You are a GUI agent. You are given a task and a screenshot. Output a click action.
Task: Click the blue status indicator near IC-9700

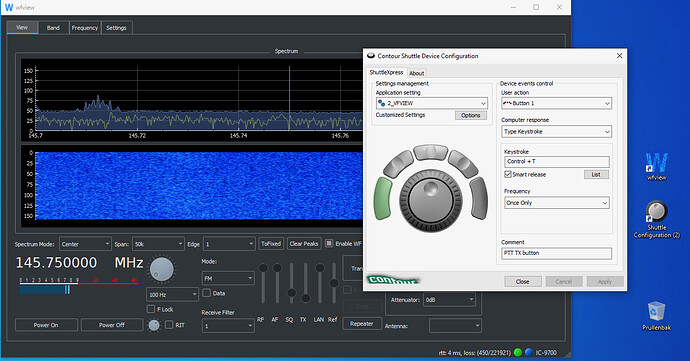click(529, 352)
